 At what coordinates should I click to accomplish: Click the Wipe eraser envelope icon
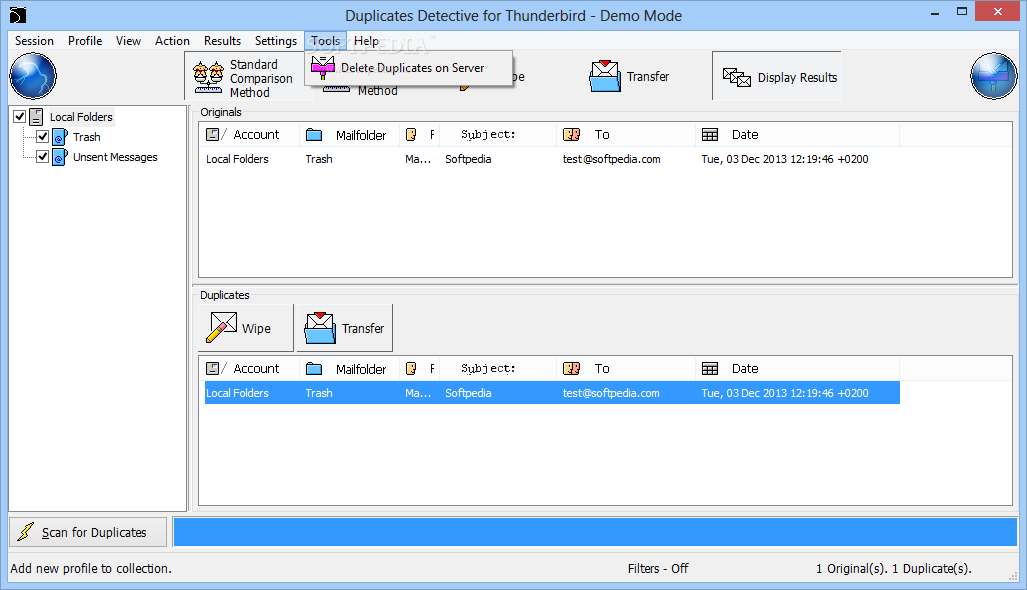(x=221, y=327)
